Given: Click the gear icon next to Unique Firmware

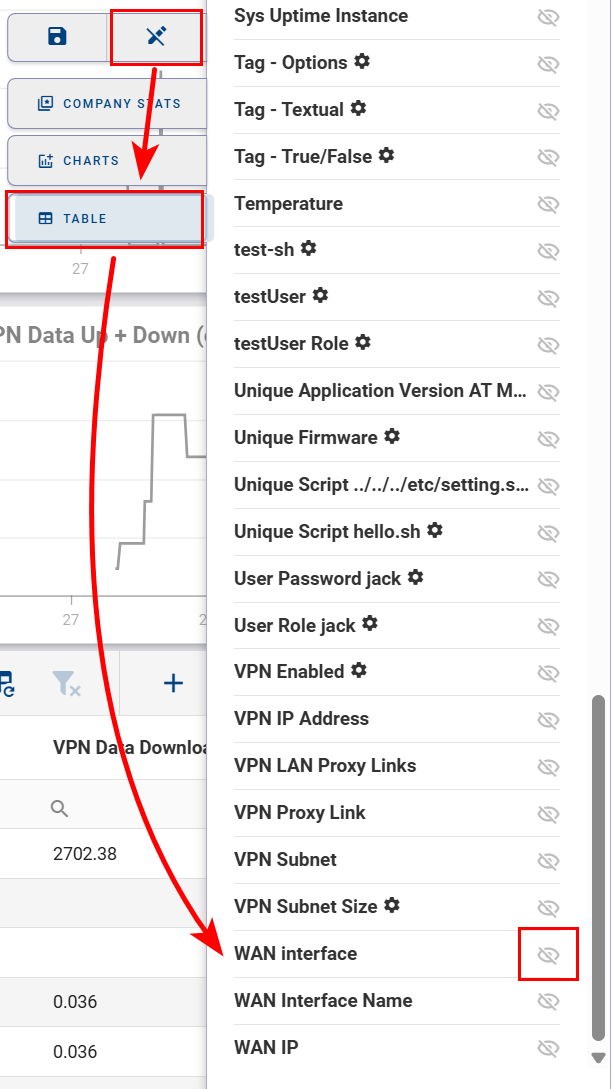Looking at the screenshot, I should click(392, 437).
